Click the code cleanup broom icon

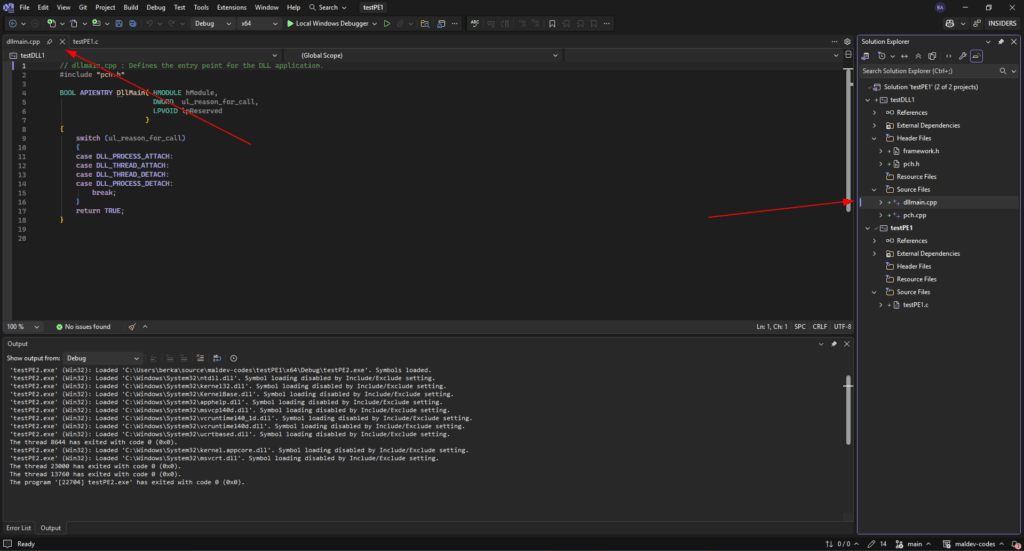pos(132,326)
